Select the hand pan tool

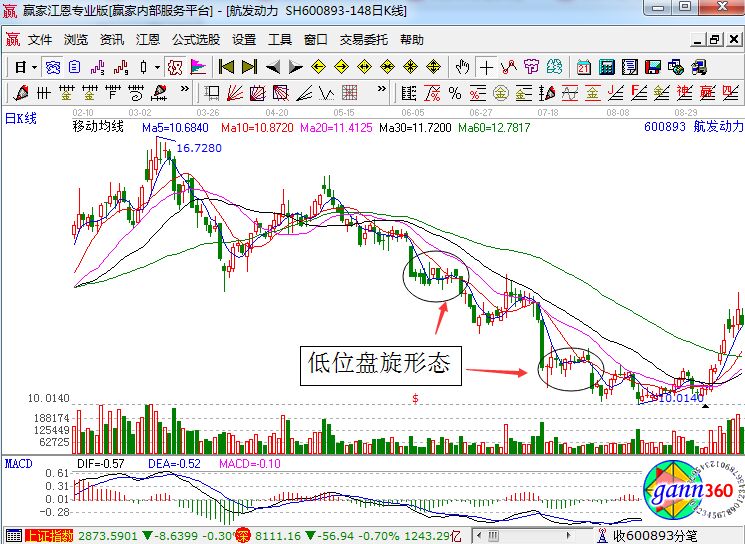[x=462, y=67]
